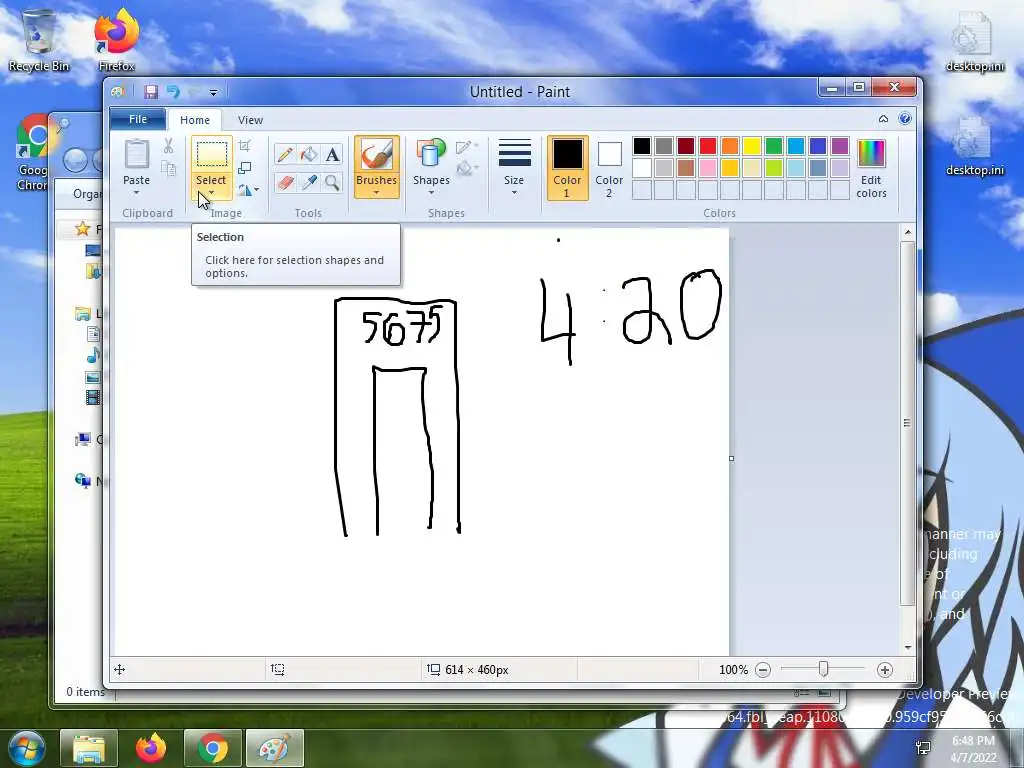This screenshot has height=768, width=1024.
Task: Click the Cut scissors icon
Action: point(168,146)
